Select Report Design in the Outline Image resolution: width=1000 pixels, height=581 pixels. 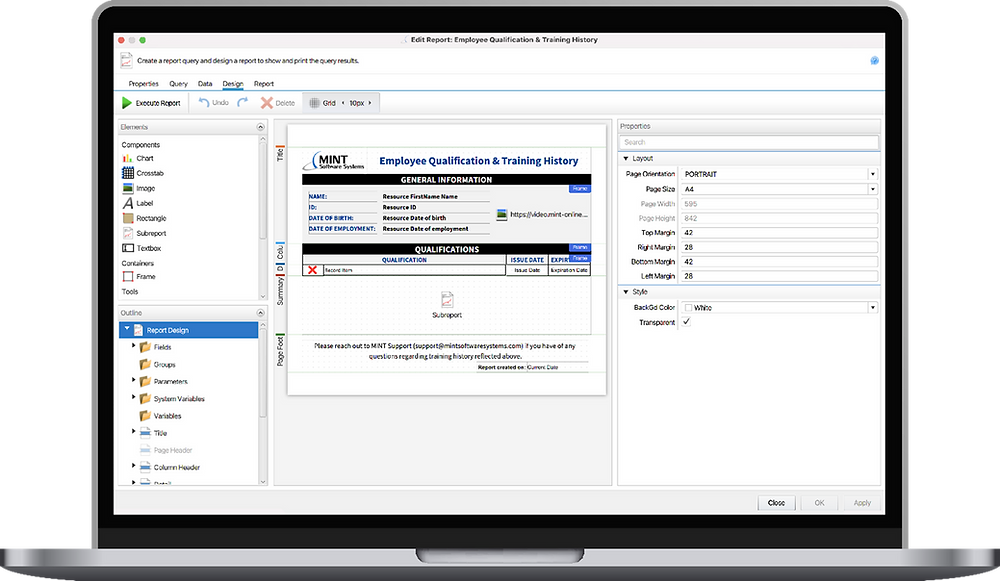[189, 330]
